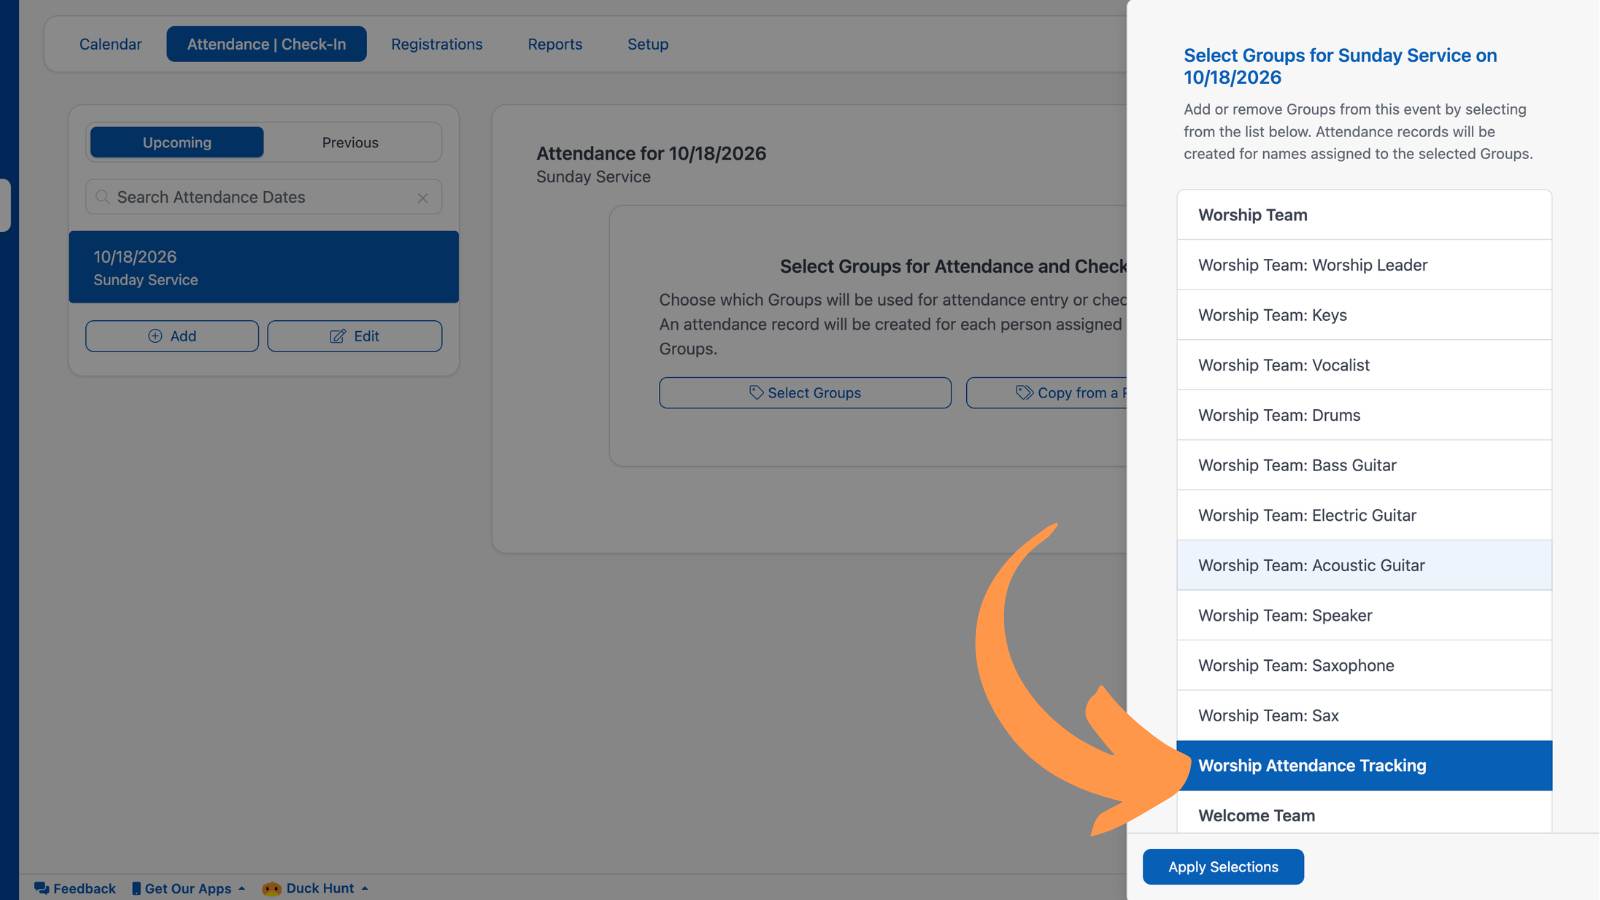Viewport: 1600px width, 900px height.
Task: Switch to the Reports tab
Action: point(555,44)
